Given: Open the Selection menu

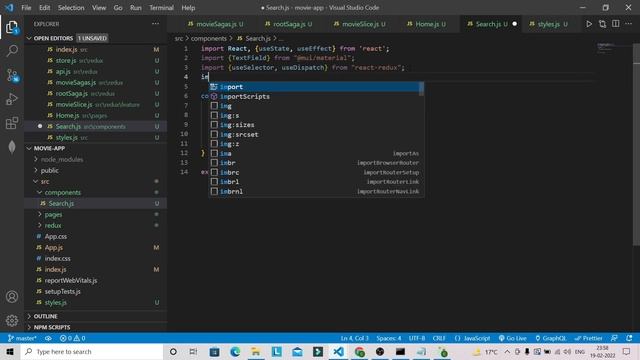Looking at the screenshot, I should (x=71, y=8).
